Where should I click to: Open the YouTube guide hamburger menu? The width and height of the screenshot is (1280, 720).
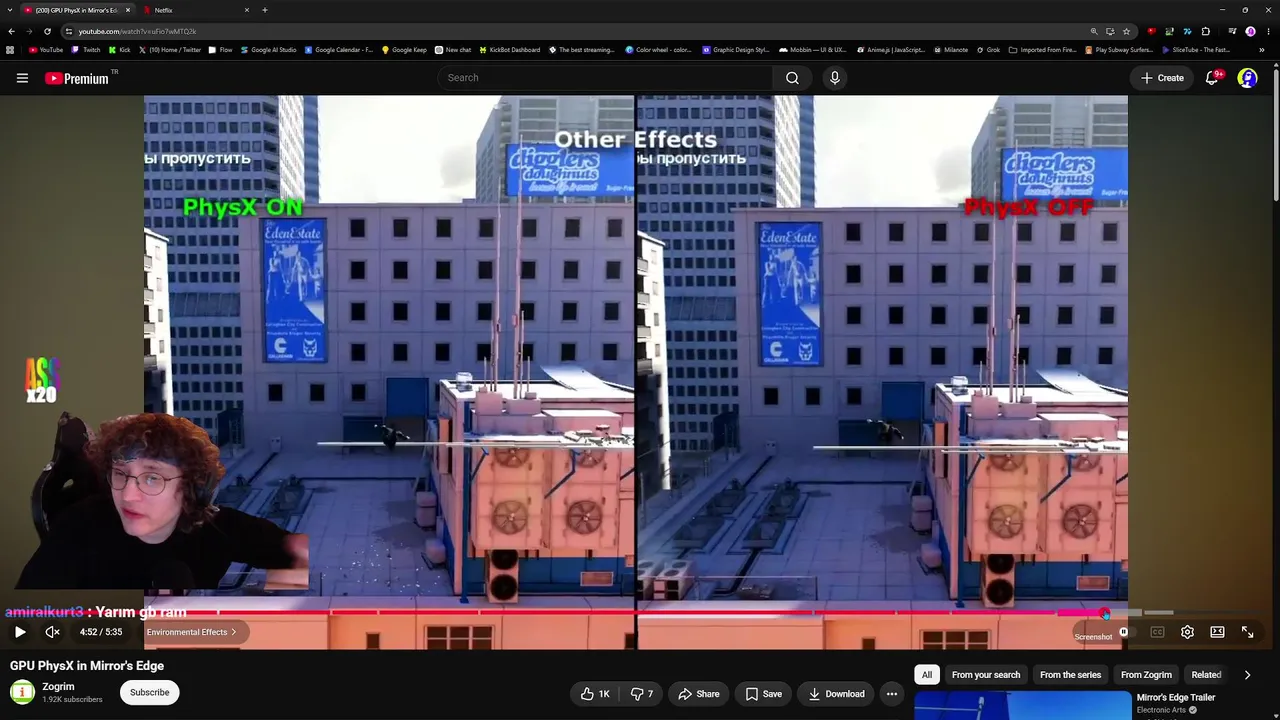(22, 78)
